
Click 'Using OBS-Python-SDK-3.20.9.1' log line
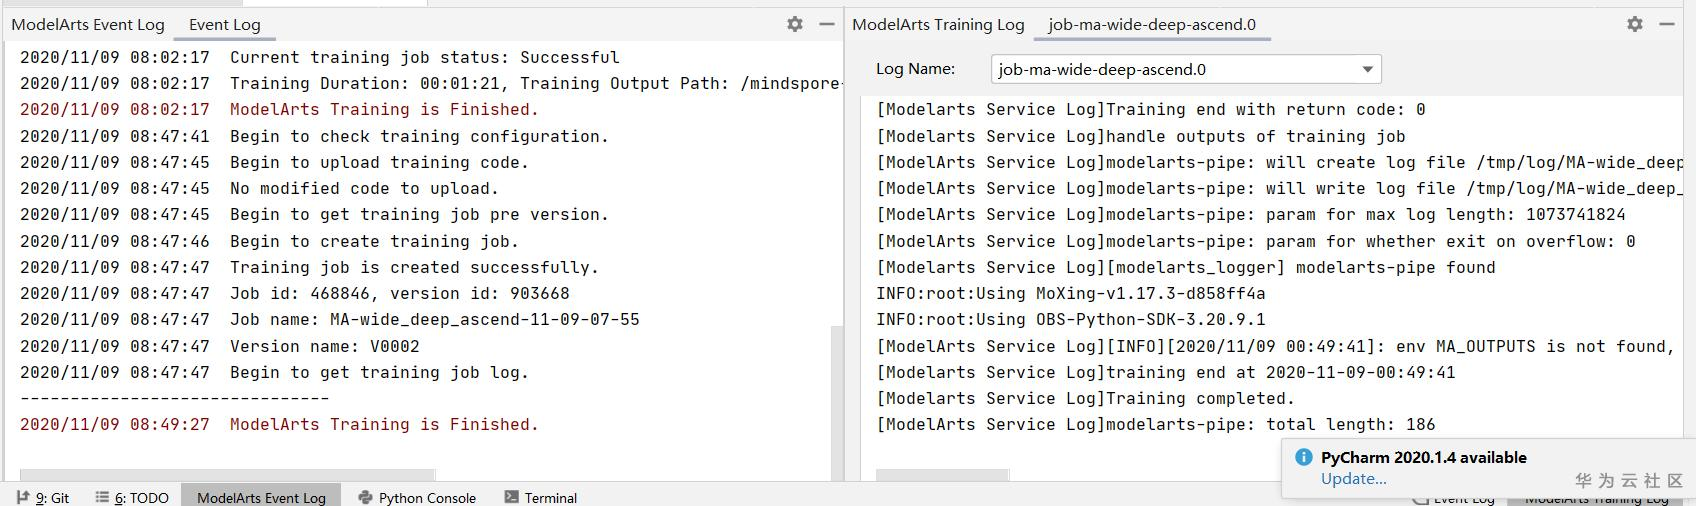1071,319
